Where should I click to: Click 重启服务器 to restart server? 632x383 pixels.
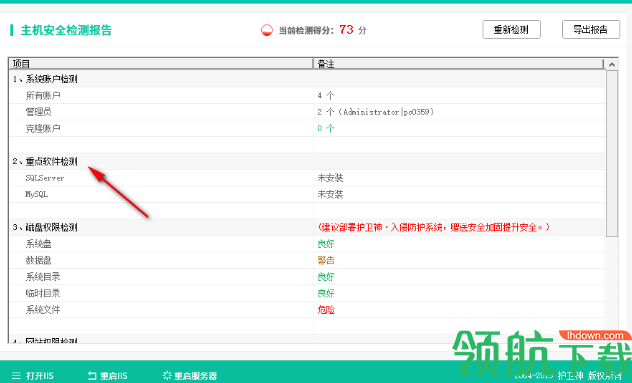pyautogui.click(x=195, y=376)
